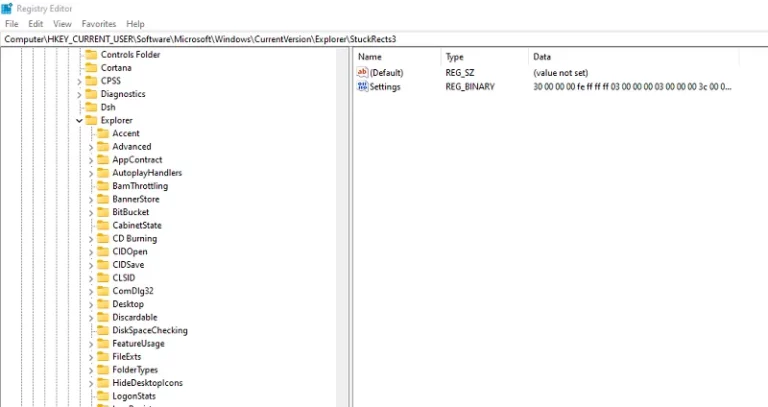Select the Accent folder icon
This screenshot has width=768, height=407.
coord(103,133)
